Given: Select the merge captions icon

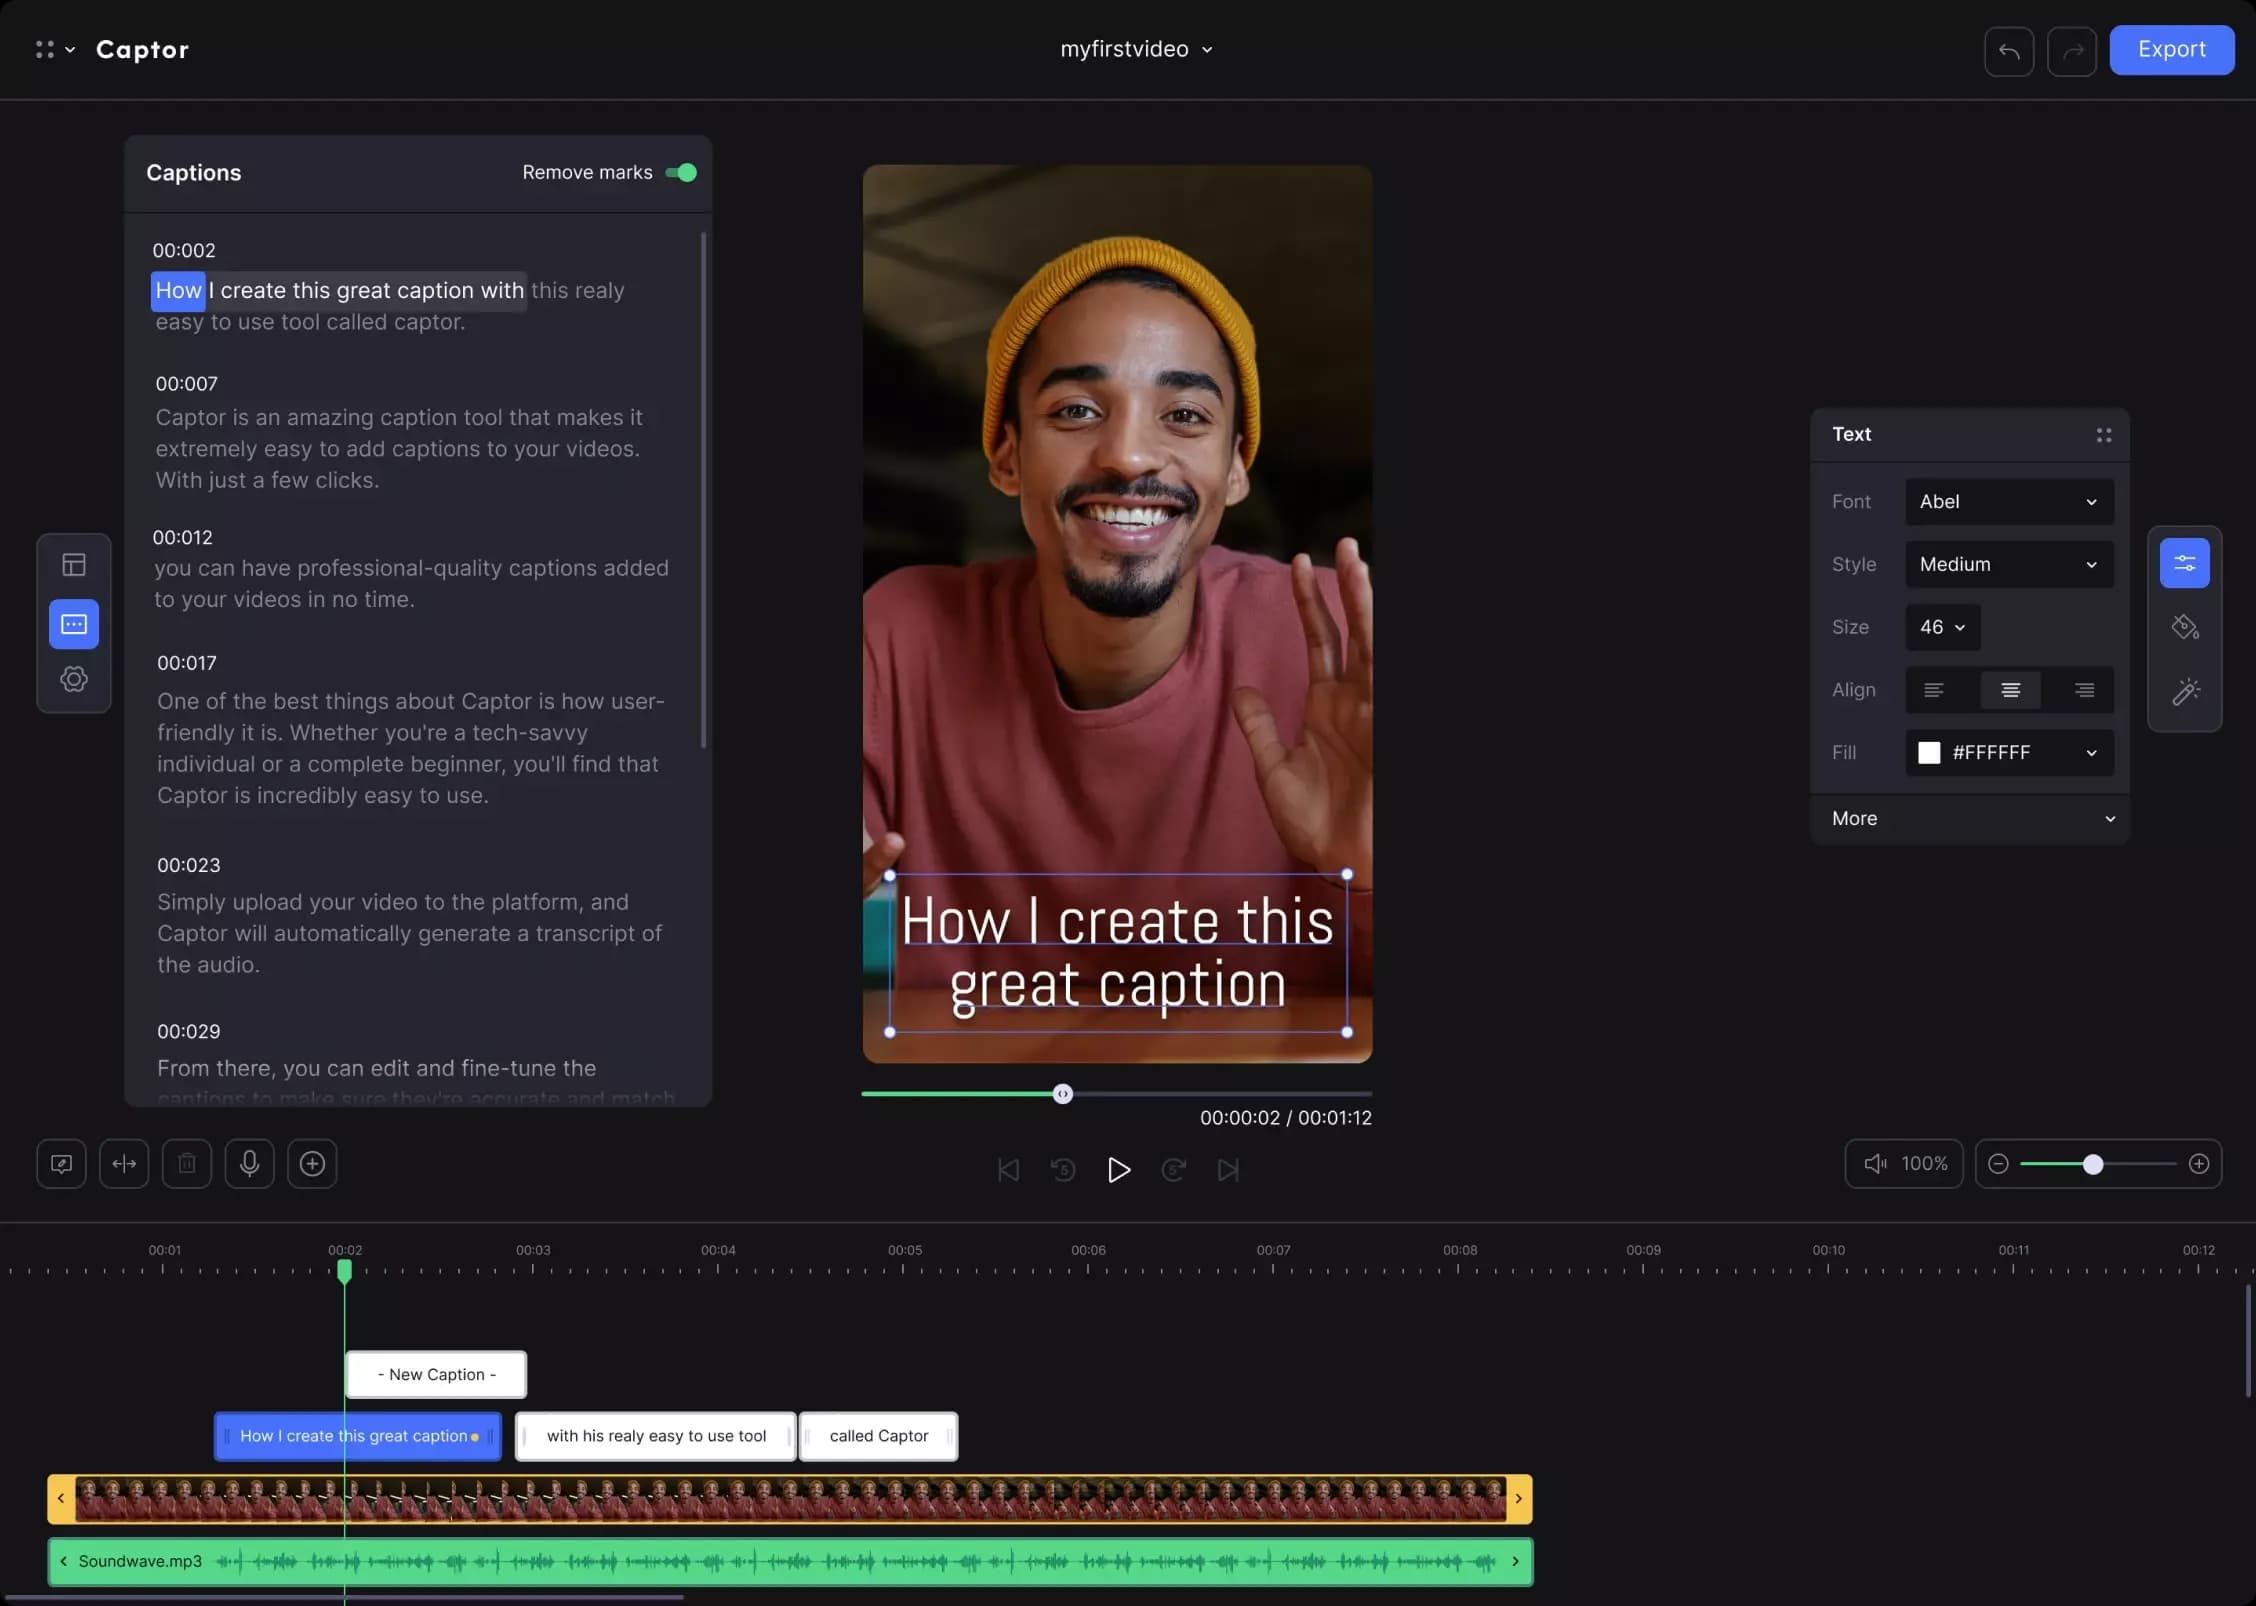Looking at the screenshot, I should tap(123, 1163).
